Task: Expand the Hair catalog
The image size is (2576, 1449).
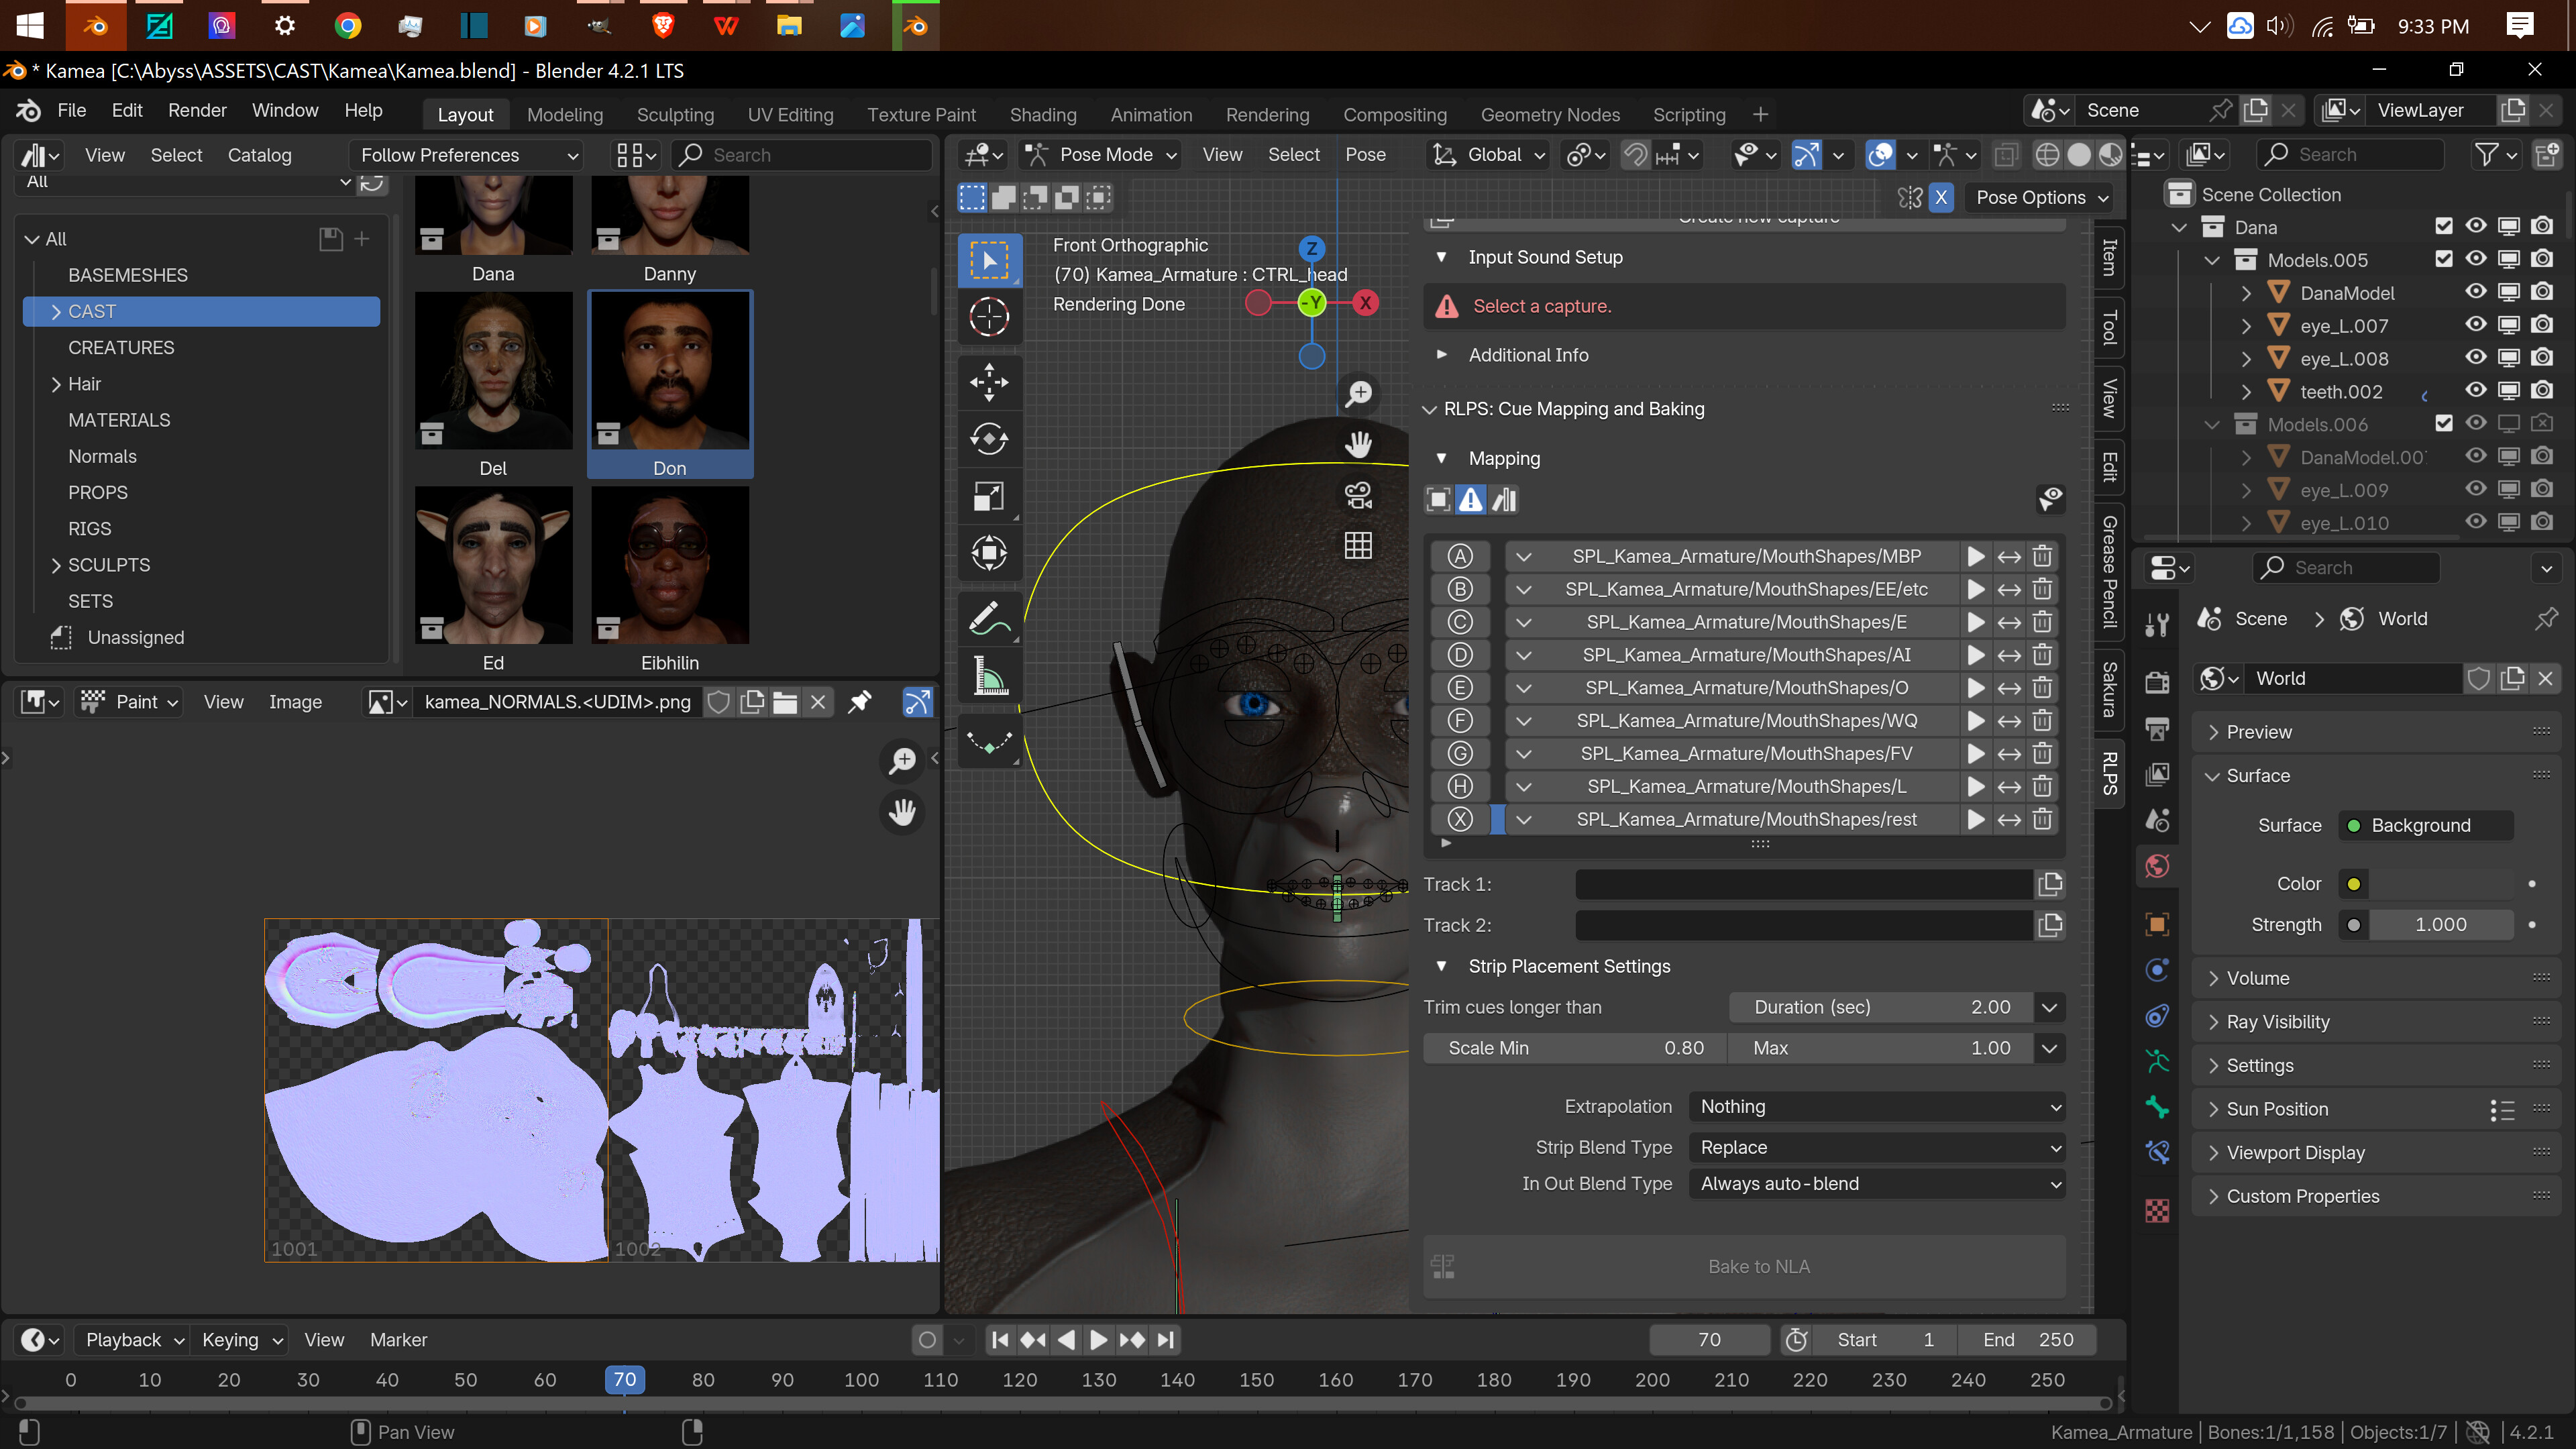Action: 56,384
